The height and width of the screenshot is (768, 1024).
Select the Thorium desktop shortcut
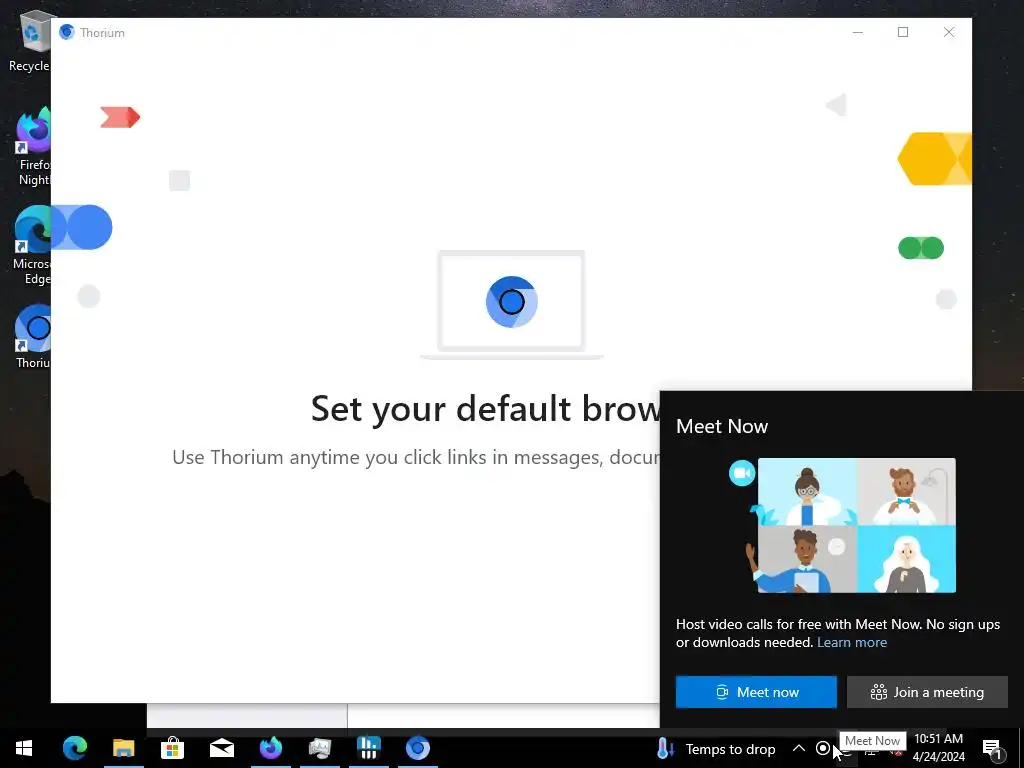click(x=33, y=338)
